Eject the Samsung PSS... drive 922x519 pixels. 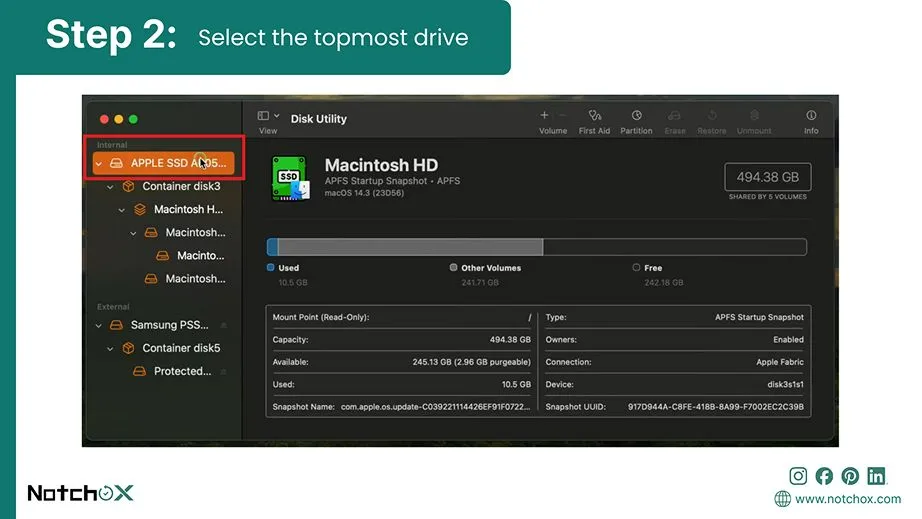click(223, 326)
